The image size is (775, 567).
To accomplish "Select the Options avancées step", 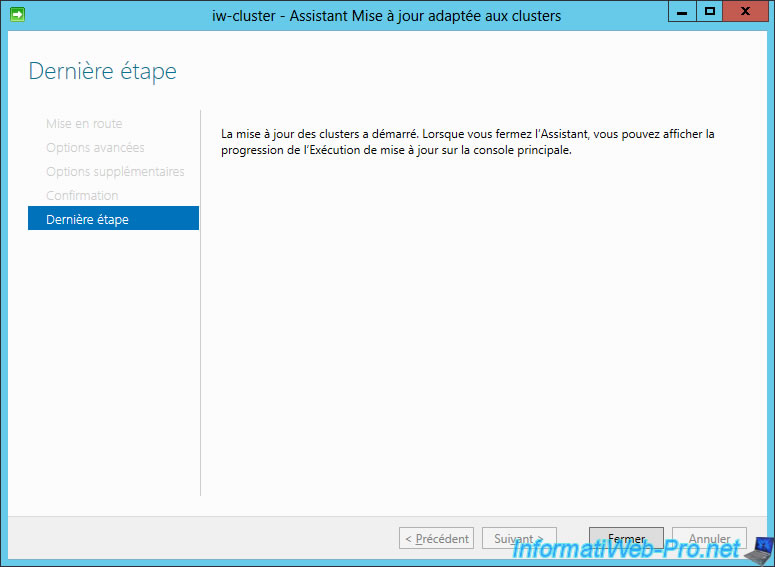I will click(95, 147).
